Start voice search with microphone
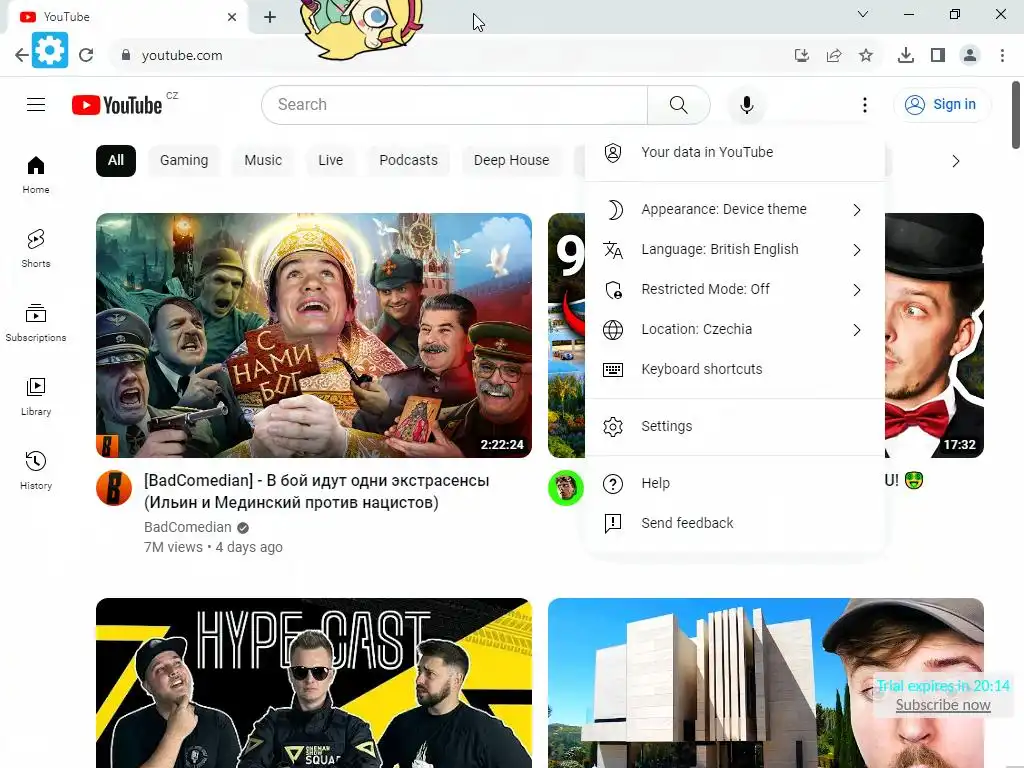The height and width of the screenshot is (768, 1024). pos(746,104)
